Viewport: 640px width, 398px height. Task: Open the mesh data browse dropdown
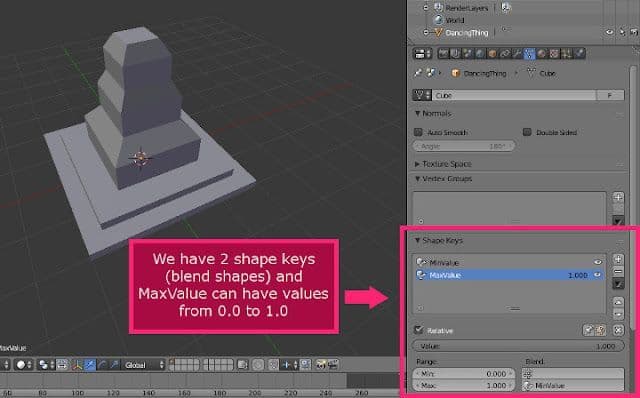pos(422,95)
